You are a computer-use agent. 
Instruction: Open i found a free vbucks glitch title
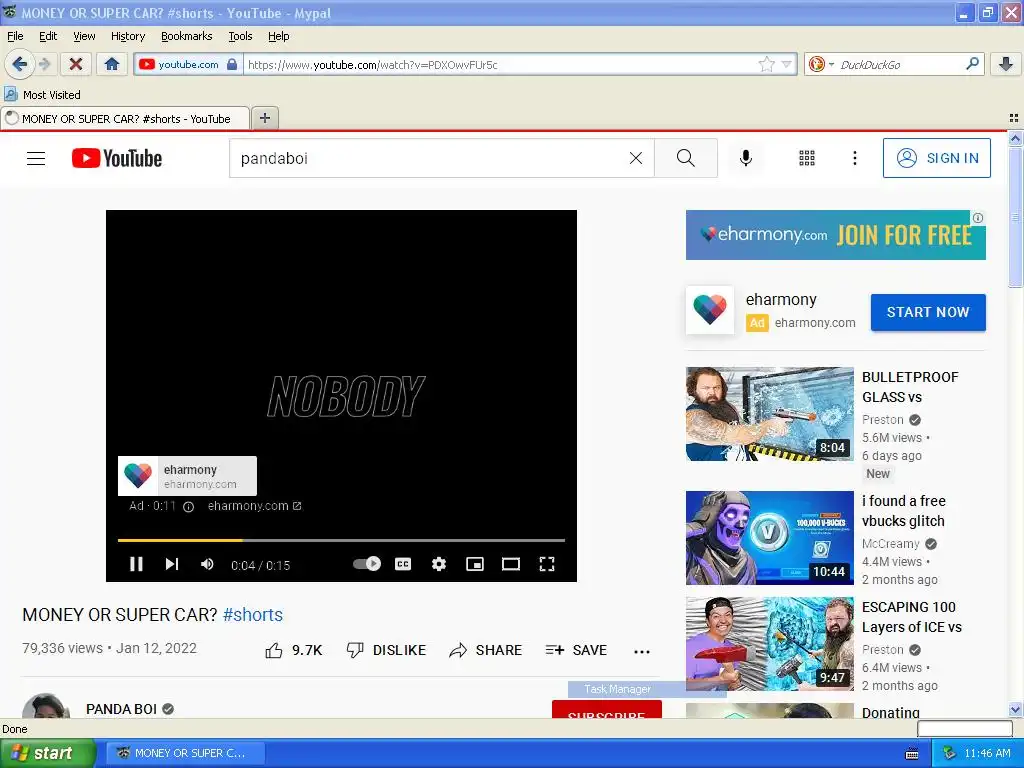click(x=903, y=511)
